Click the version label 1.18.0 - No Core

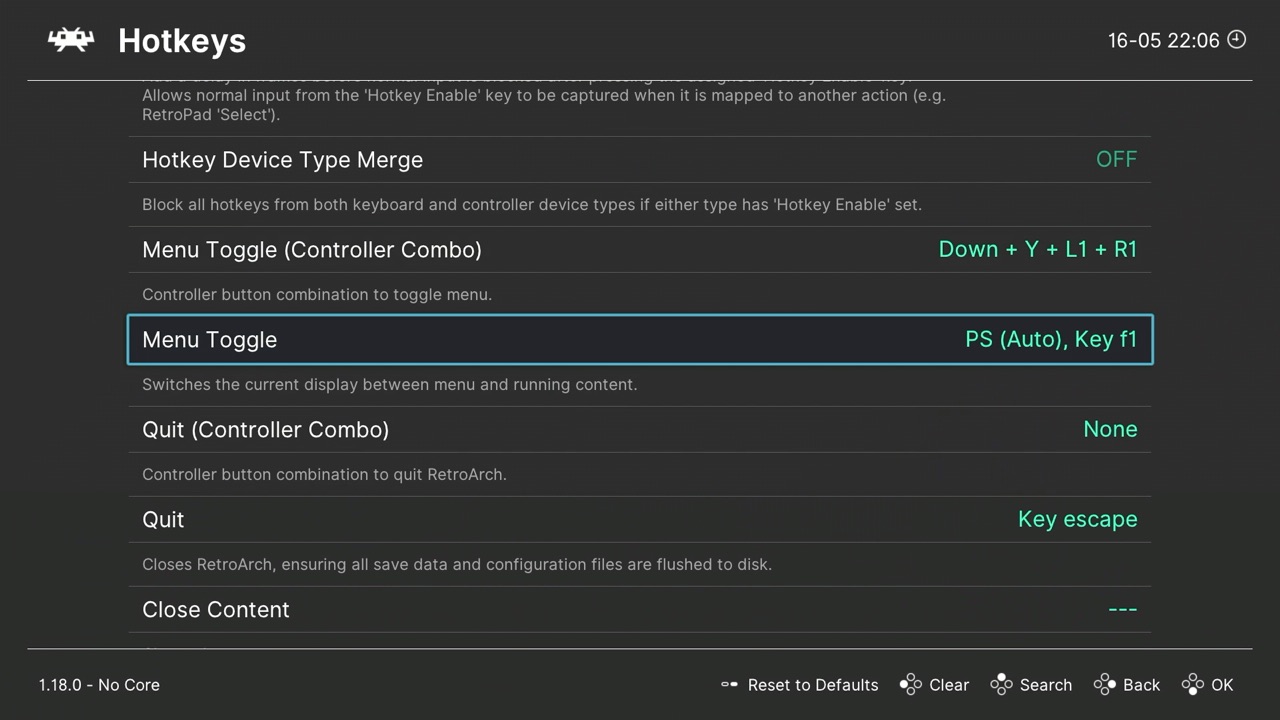[x=99, y=685]
